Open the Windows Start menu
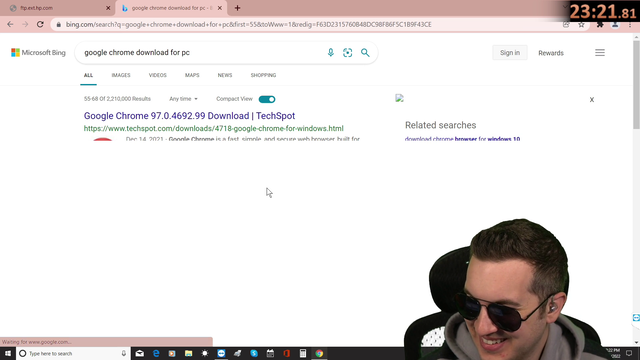Screen dimensions: 640x360 pos(8,353)
